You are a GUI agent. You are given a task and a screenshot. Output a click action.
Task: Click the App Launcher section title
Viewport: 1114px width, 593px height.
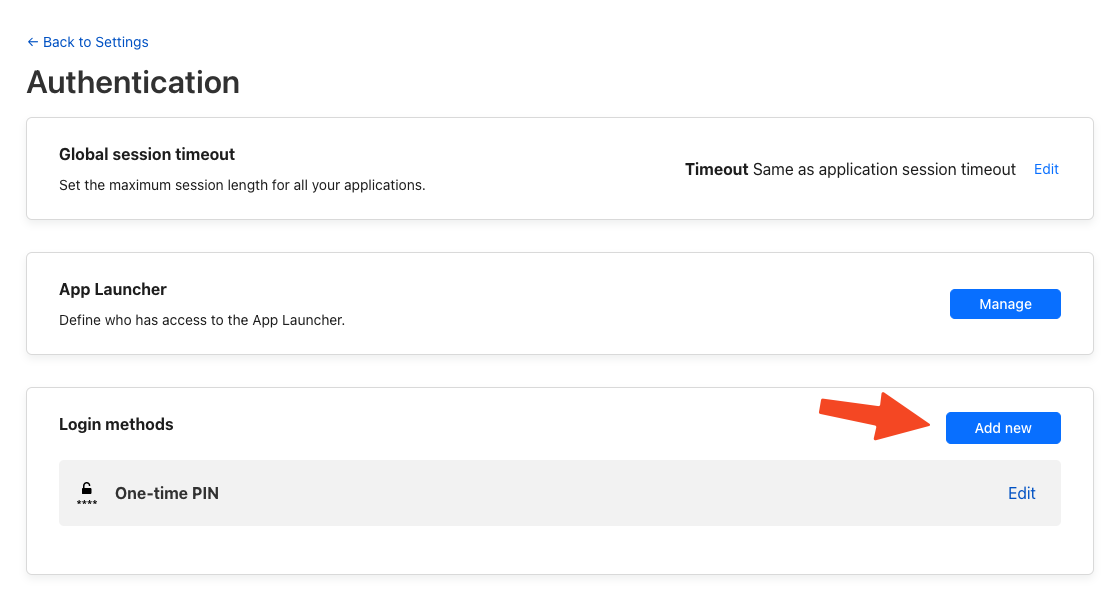click(x=113, y=289)
